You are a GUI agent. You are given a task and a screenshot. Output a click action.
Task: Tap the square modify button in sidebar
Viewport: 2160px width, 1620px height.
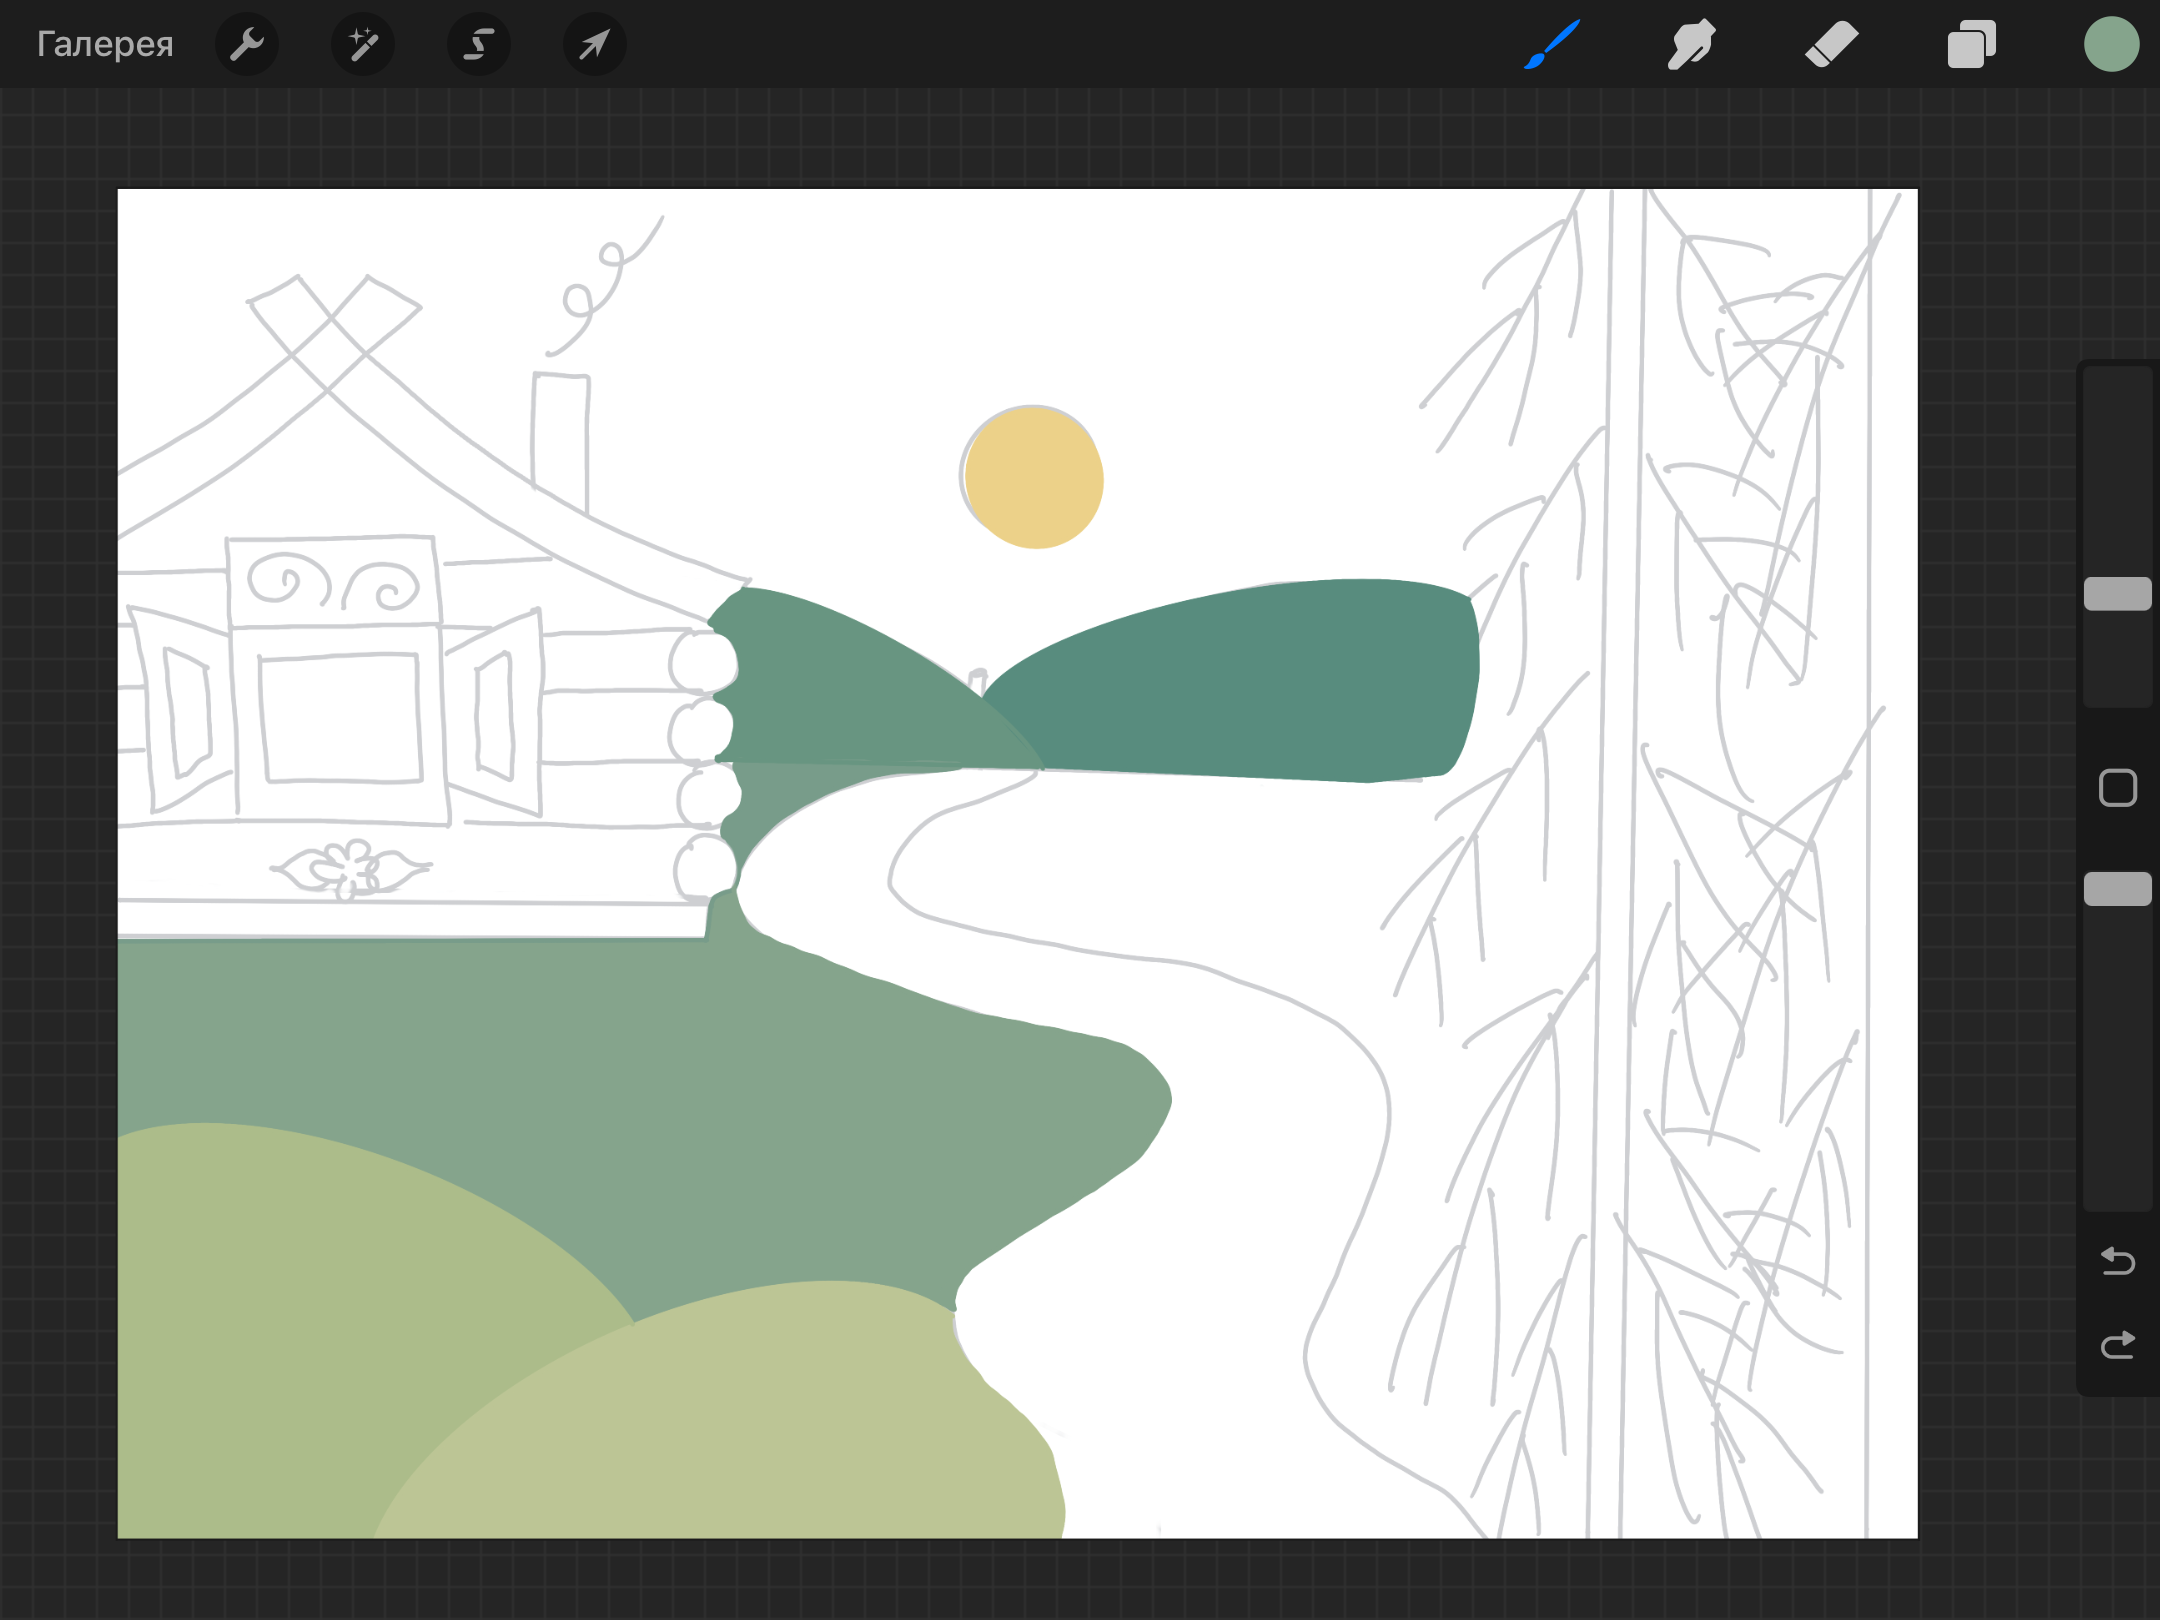click(2117, 788)
